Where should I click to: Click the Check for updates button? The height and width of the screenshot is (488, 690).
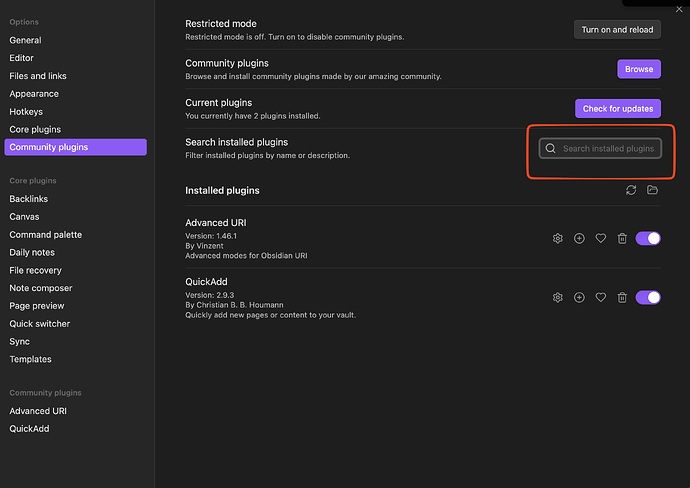pyautogui.click(x=618, y=108)
